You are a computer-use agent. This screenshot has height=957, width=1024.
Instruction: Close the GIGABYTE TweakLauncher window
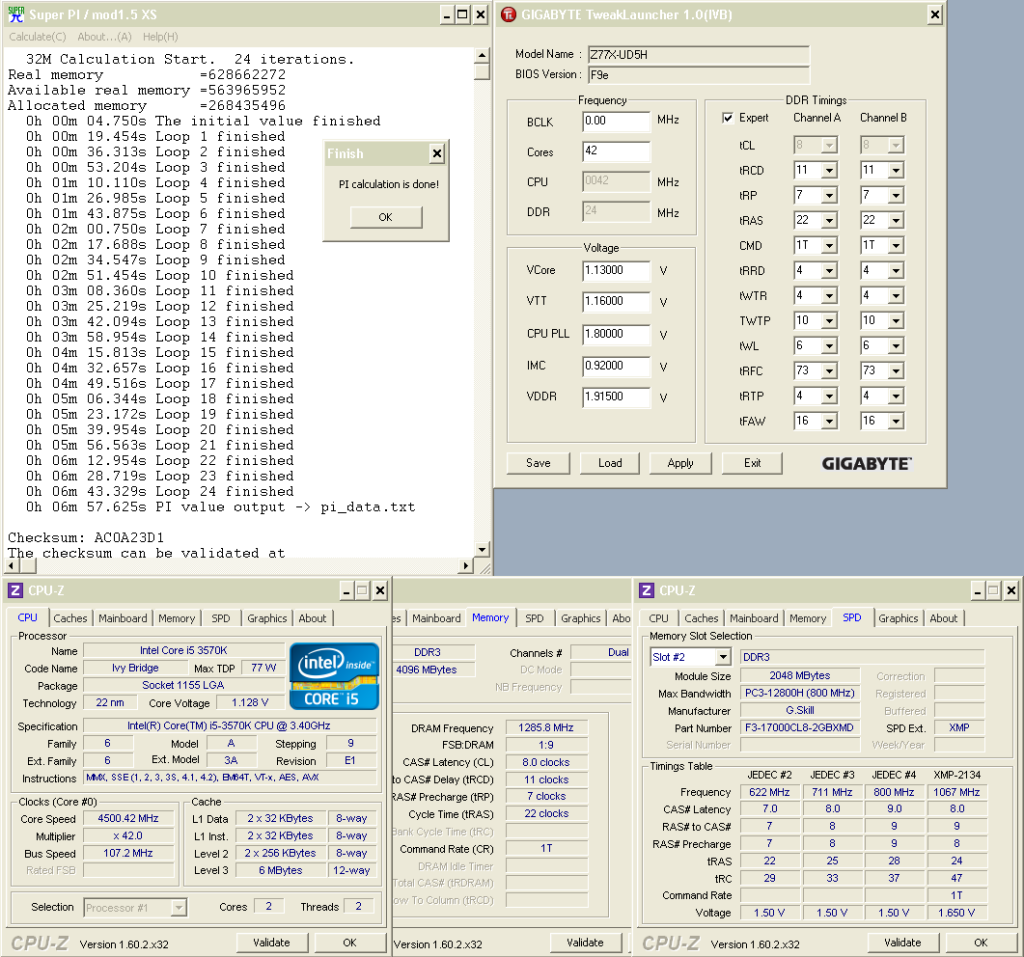934,15
